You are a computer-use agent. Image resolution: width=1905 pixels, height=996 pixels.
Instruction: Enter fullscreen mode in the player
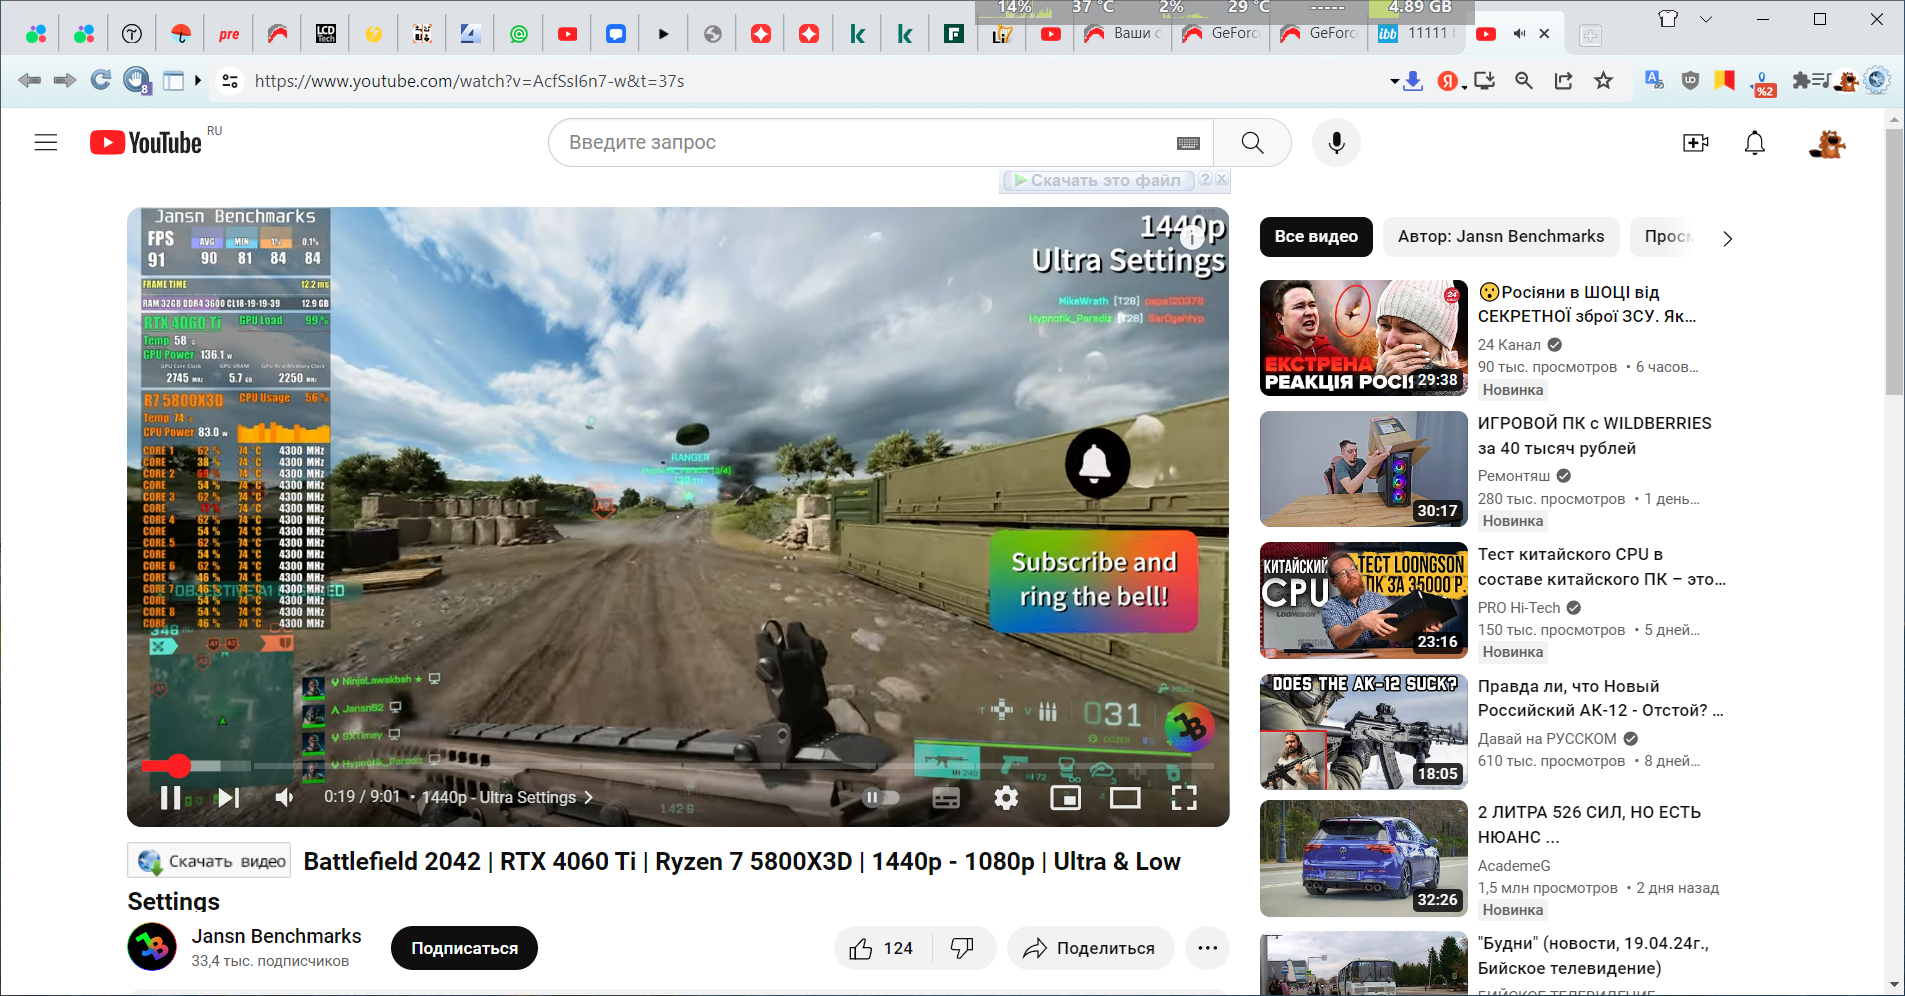click(x=1184, y=797)
